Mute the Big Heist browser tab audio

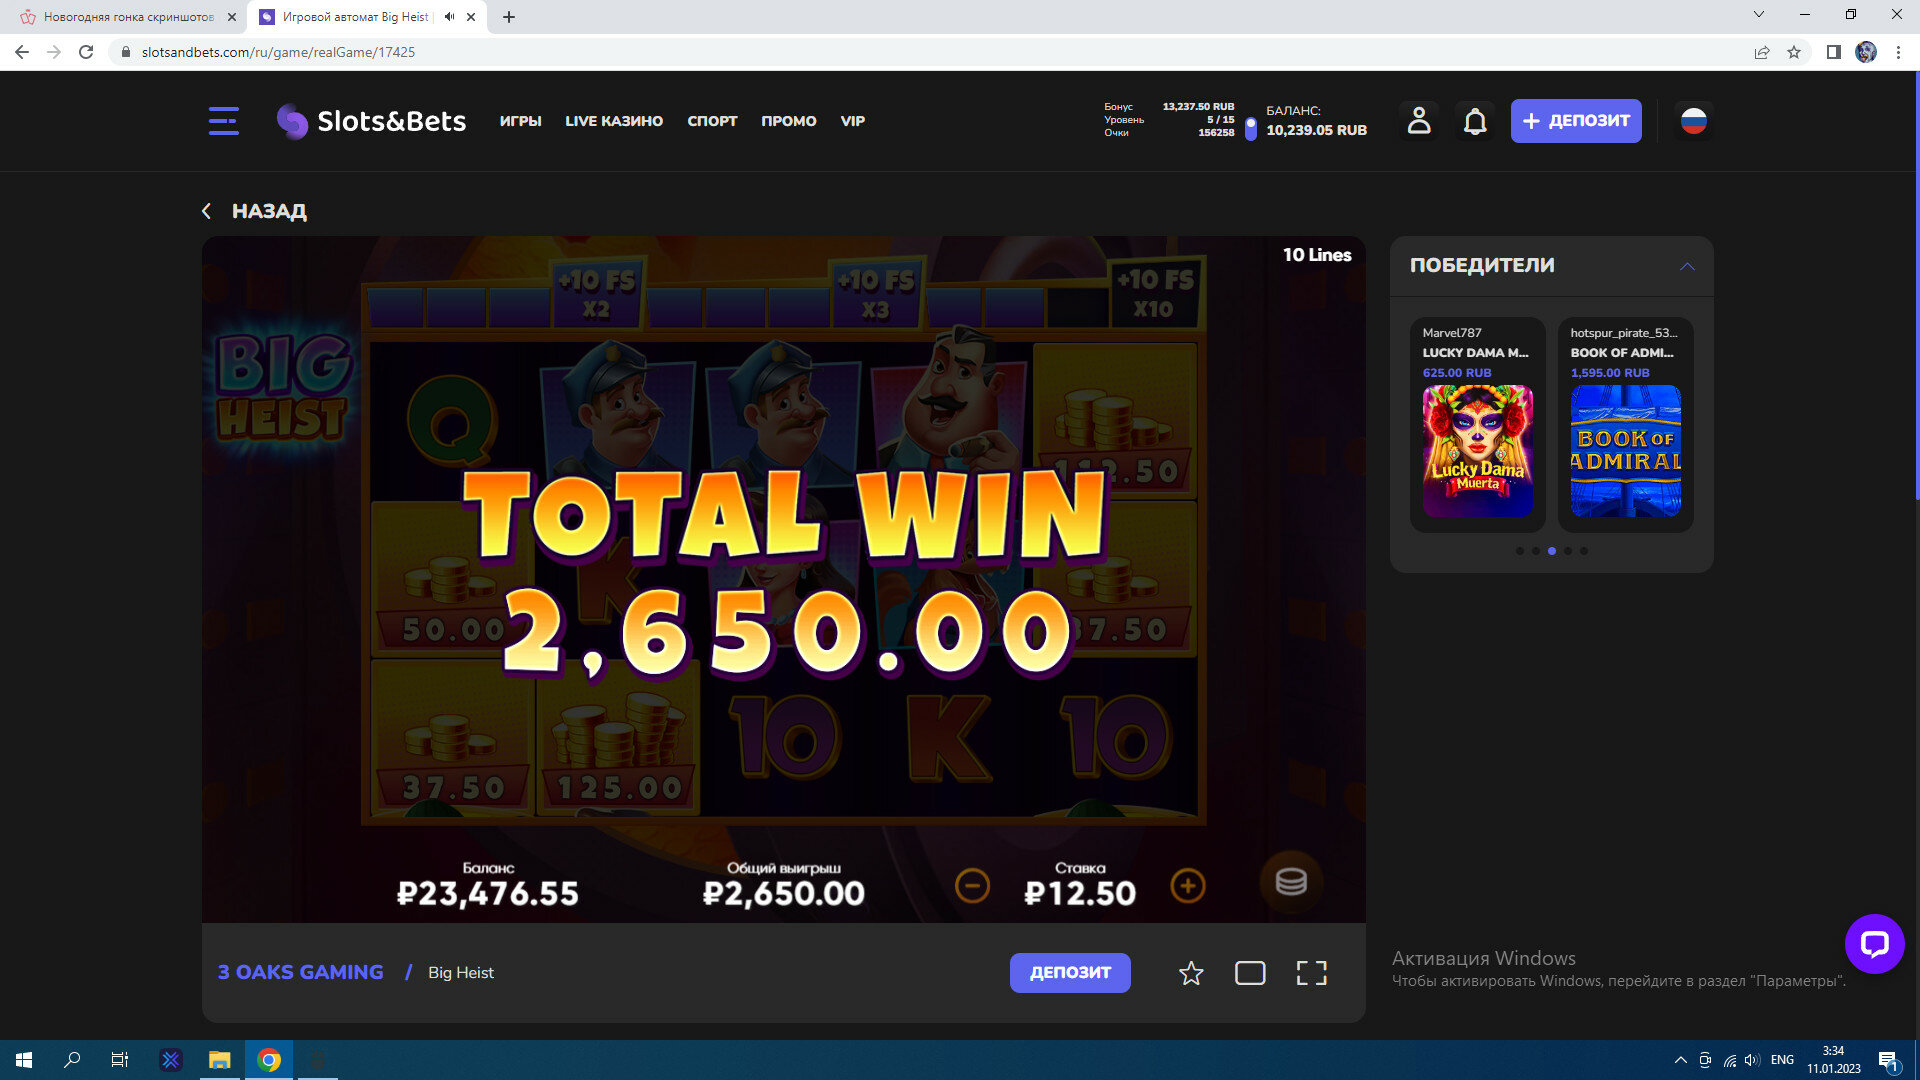pos(449,17)
